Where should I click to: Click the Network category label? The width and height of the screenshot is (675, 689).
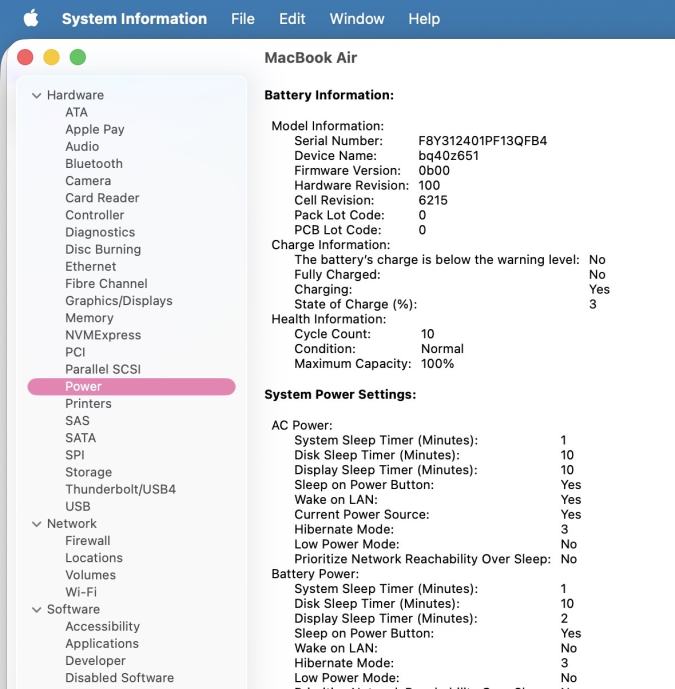pyautogui.click(x=72, y=524)
